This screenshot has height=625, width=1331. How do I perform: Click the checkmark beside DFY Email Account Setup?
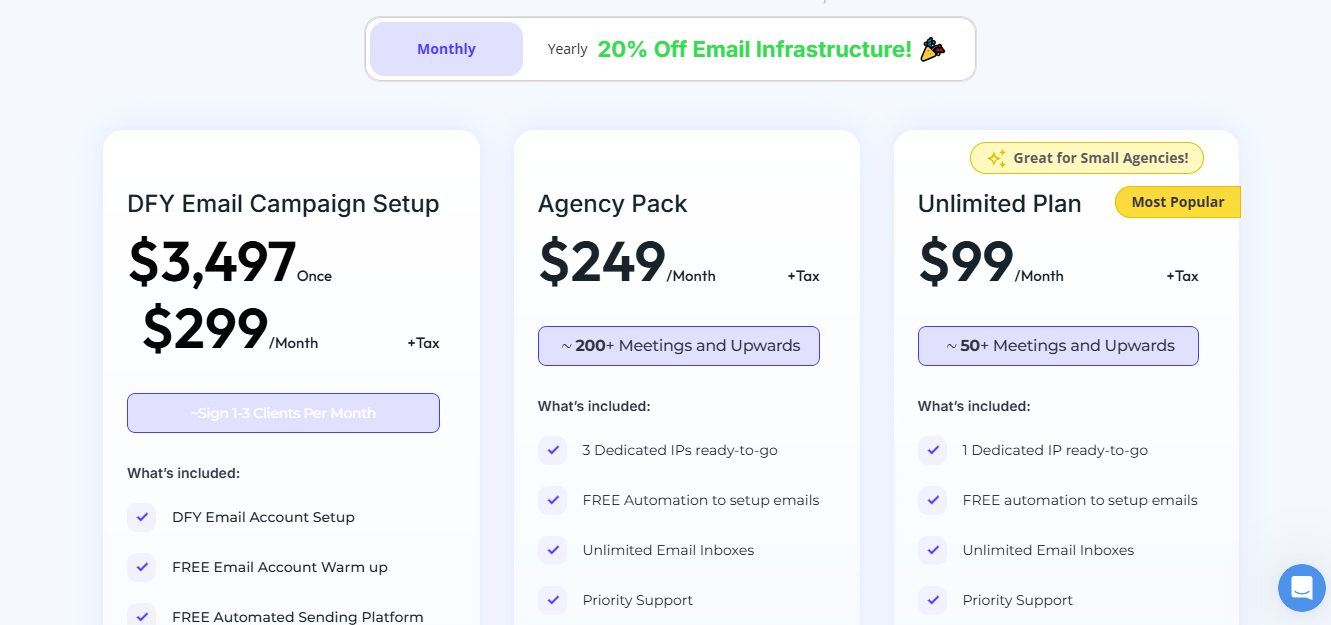(141, 517)
